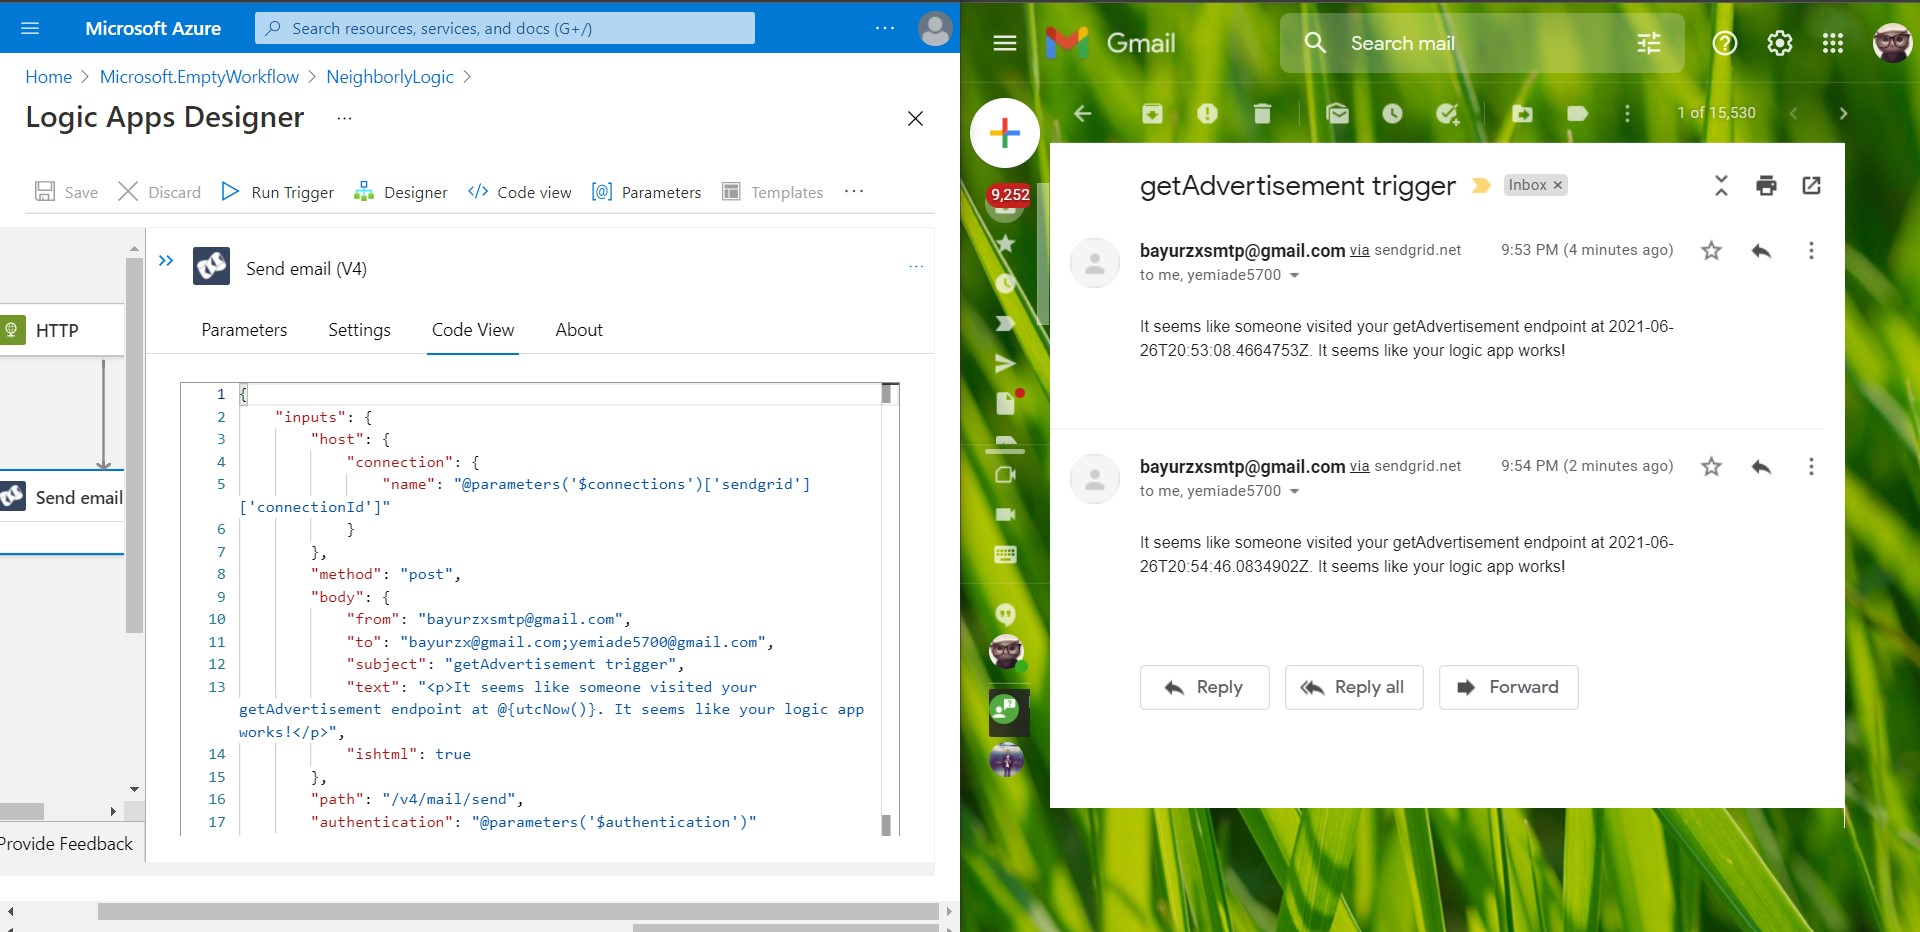Image resolution: width=1920 pixels, height=932 pixels.
Task: Show Gmail search options filter icon
Action: click(x=1649, y=43)
